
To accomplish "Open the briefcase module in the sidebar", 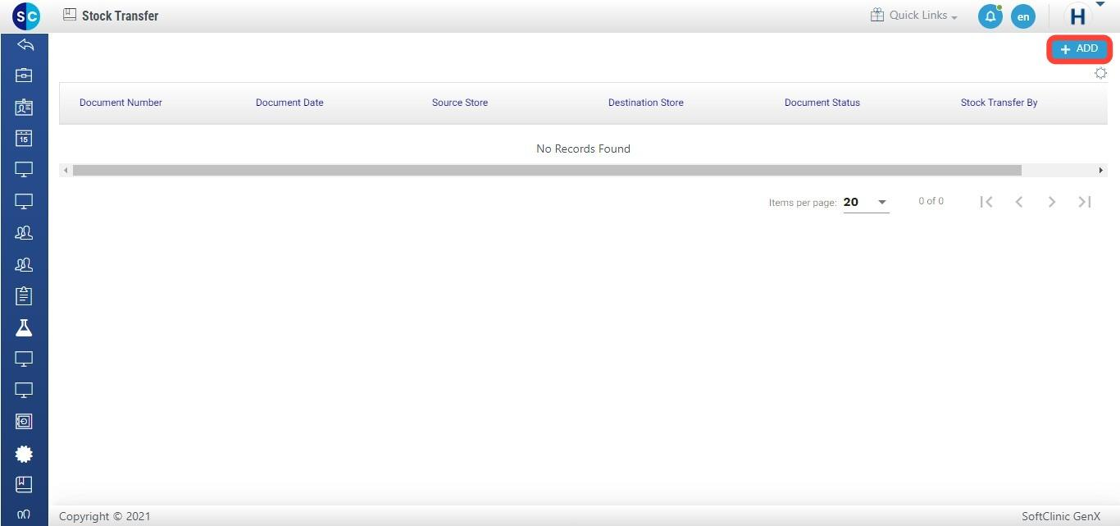I will (24, 75).
